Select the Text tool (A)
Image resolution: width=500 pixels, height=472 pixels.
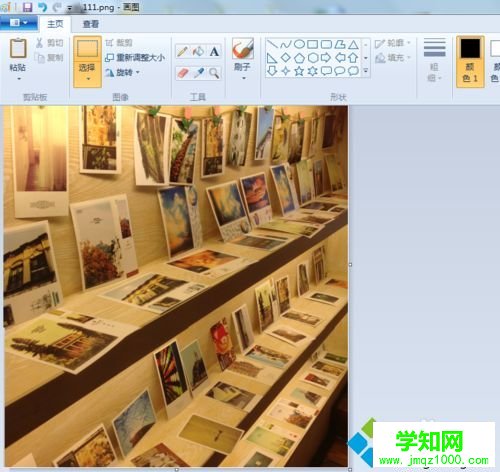coord(214,51)
